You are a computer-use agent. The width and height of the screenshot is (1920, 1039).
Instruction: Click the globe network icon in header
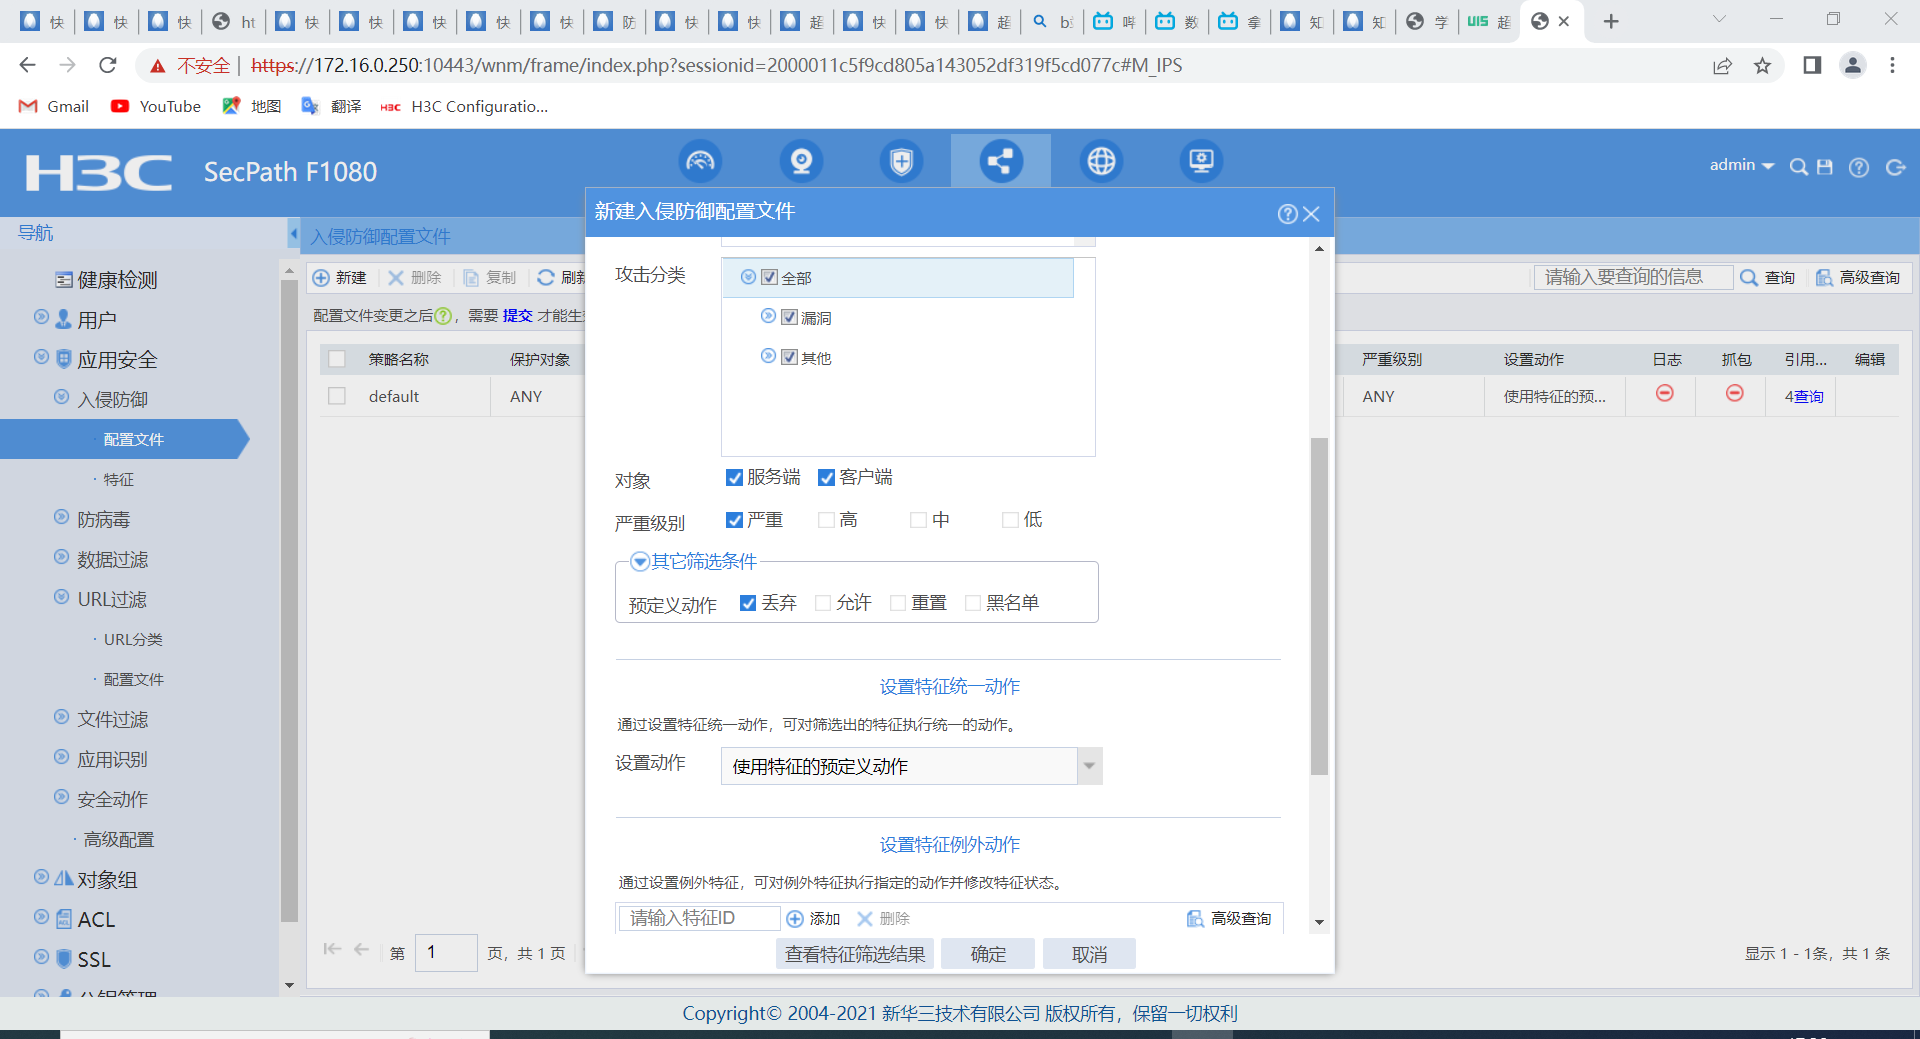1101,161
